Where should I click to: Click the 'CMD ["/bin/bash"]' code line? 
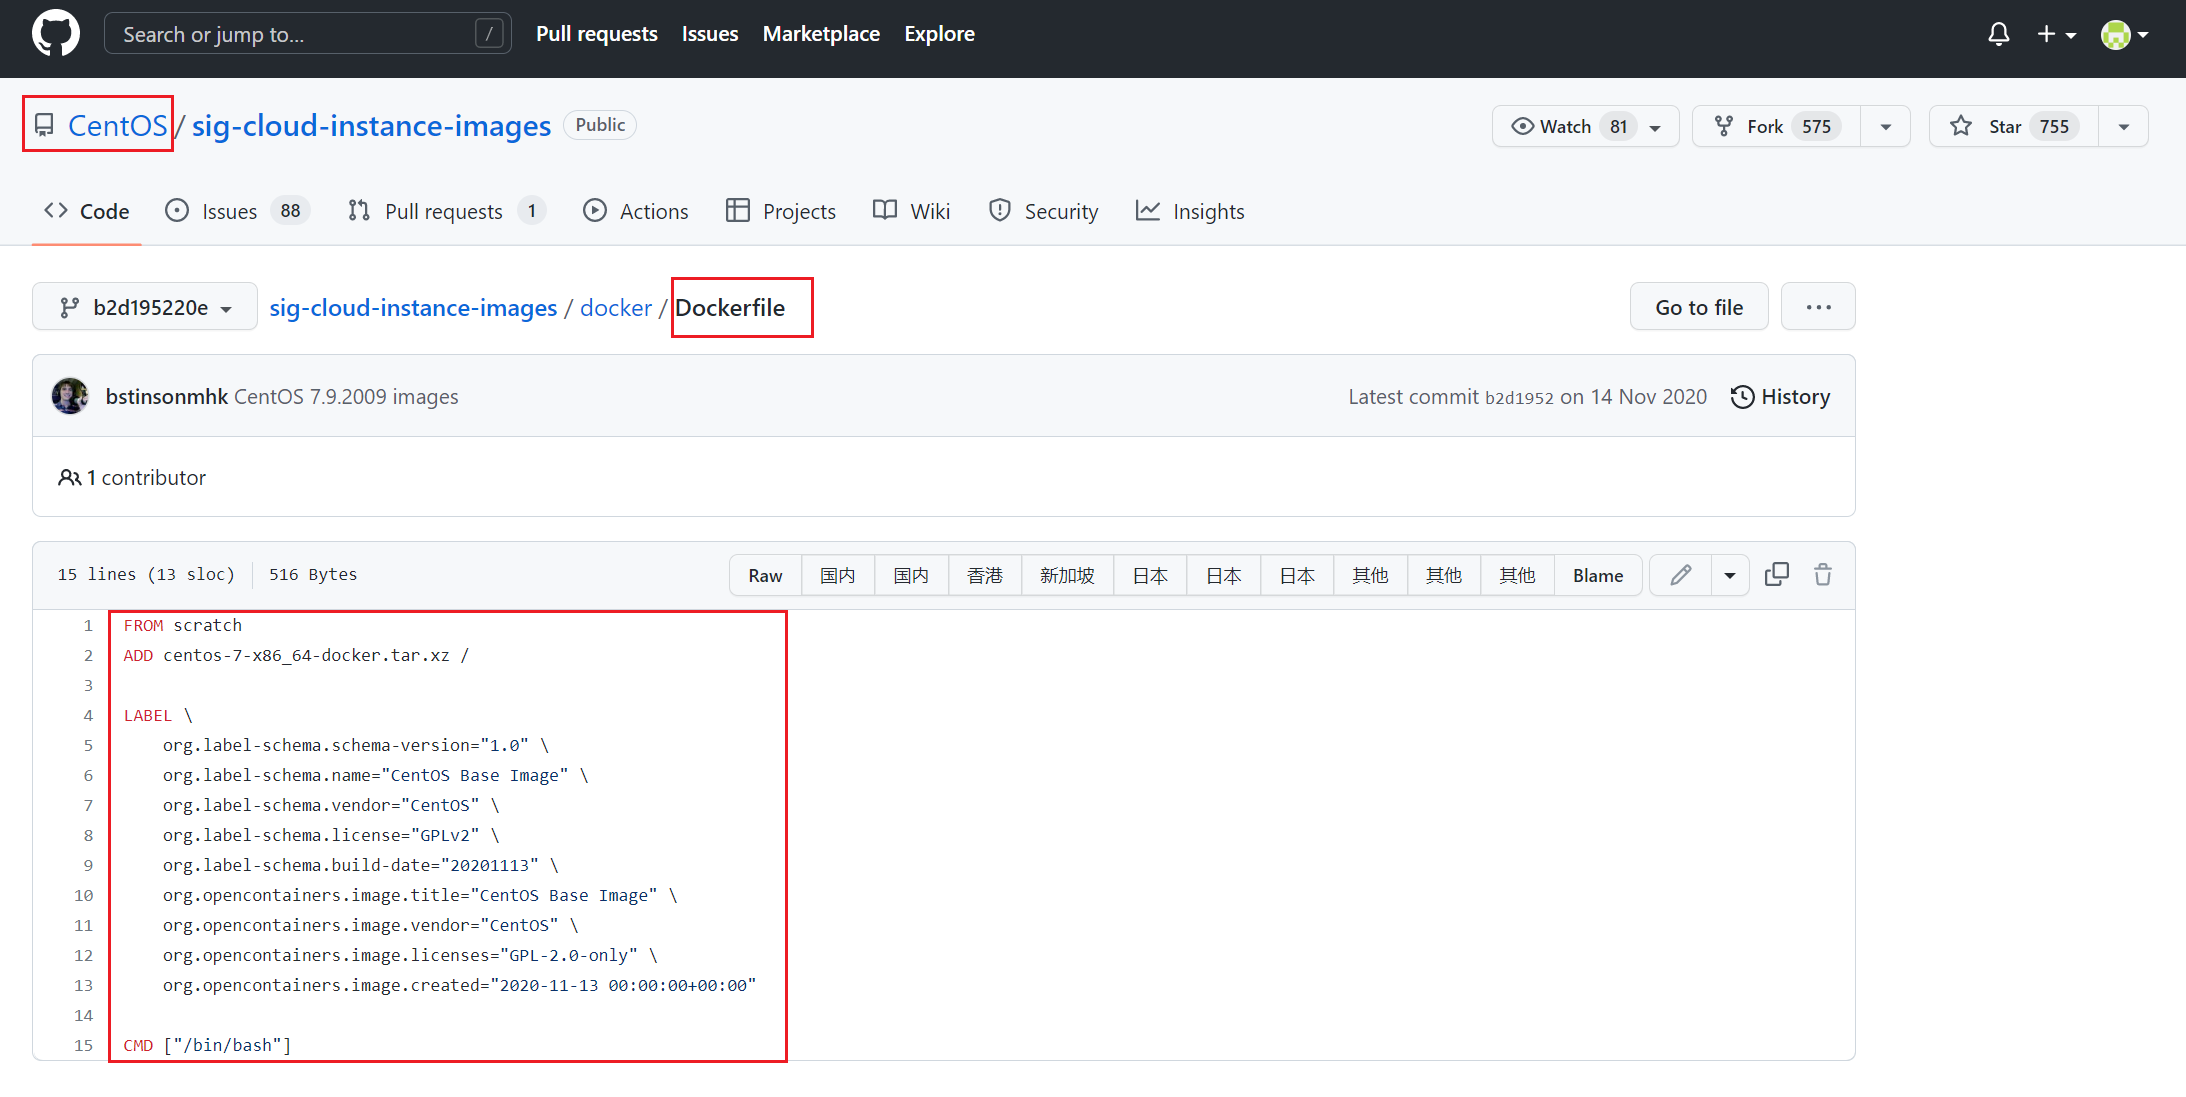pyautogui.click(x=208, y=1045)
